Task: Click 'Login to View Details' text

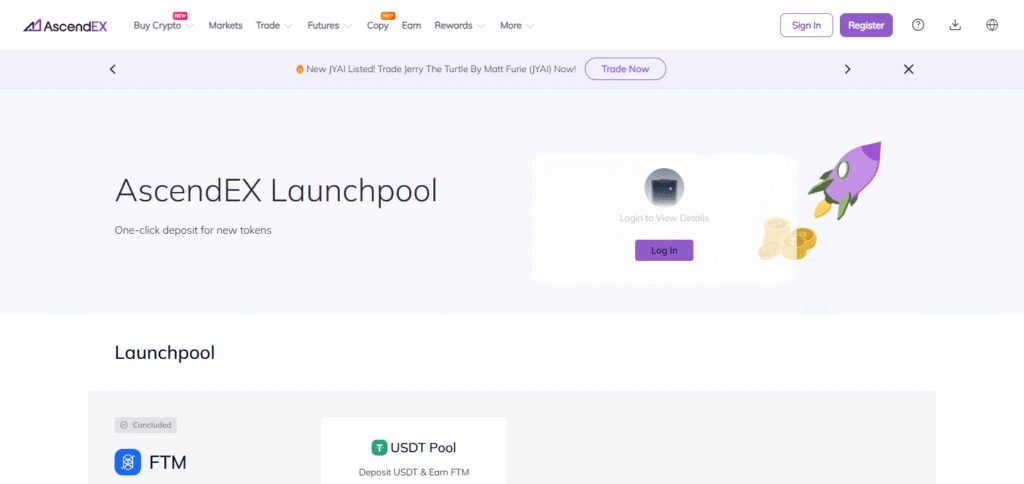Action: pos(664,218)
